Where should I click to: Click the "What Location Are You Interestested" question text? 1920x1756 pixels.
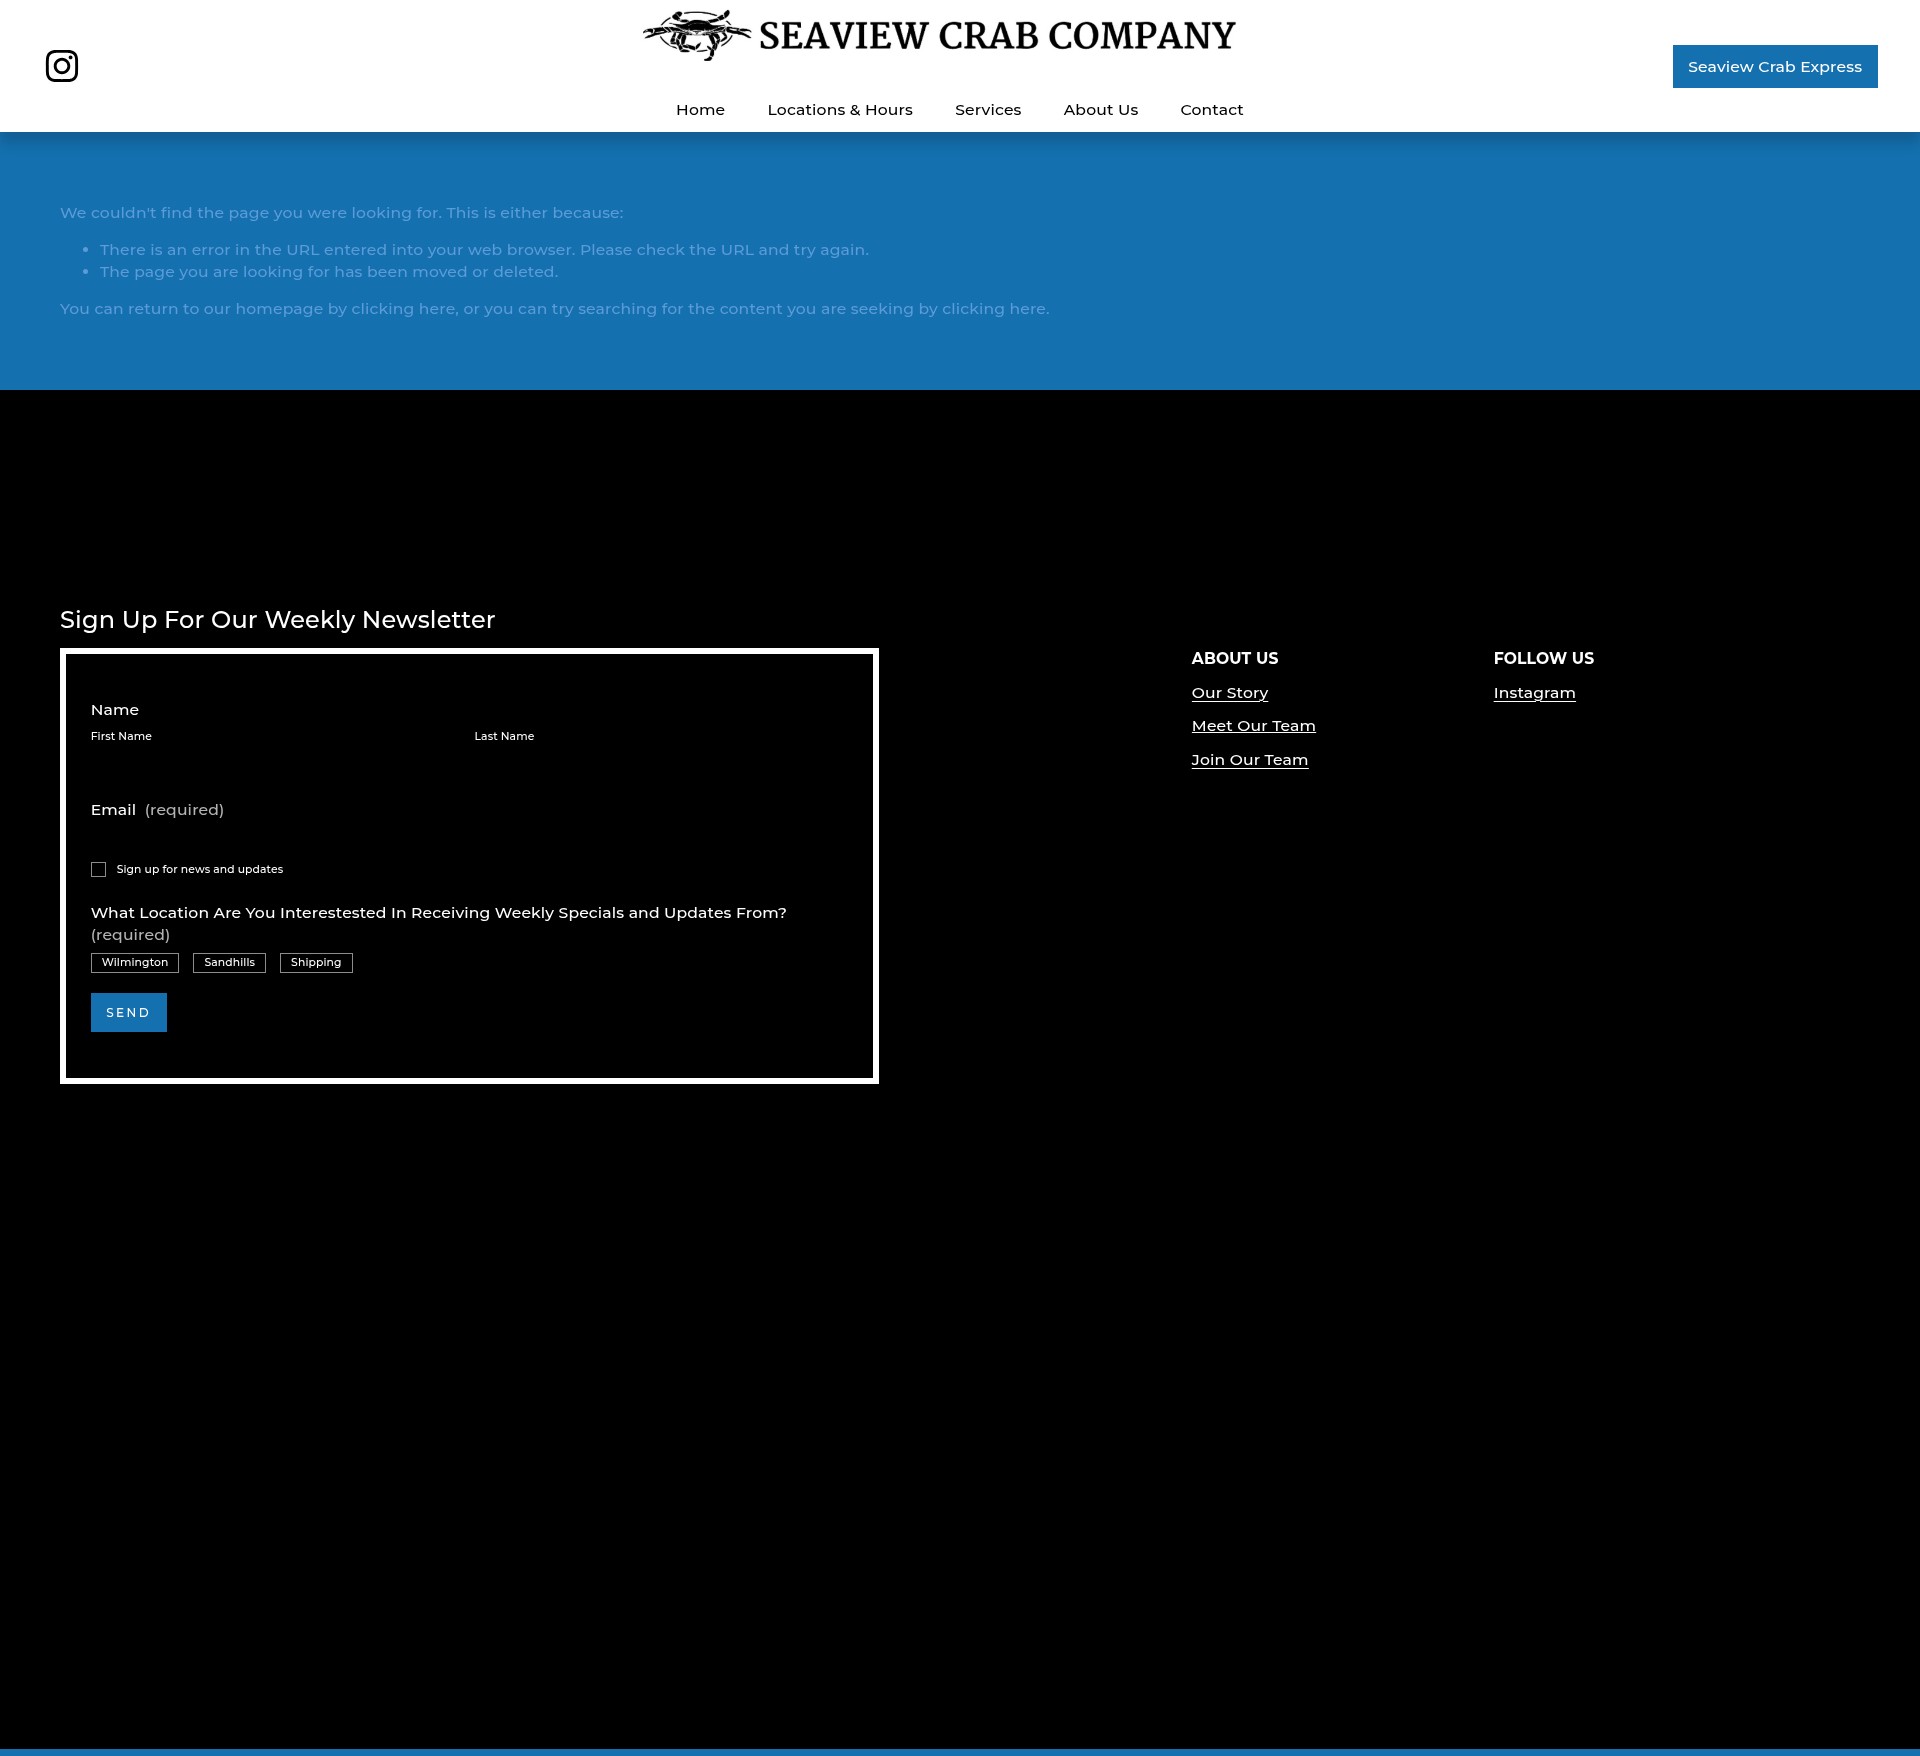pyautogui.click(x=439, y=913)
